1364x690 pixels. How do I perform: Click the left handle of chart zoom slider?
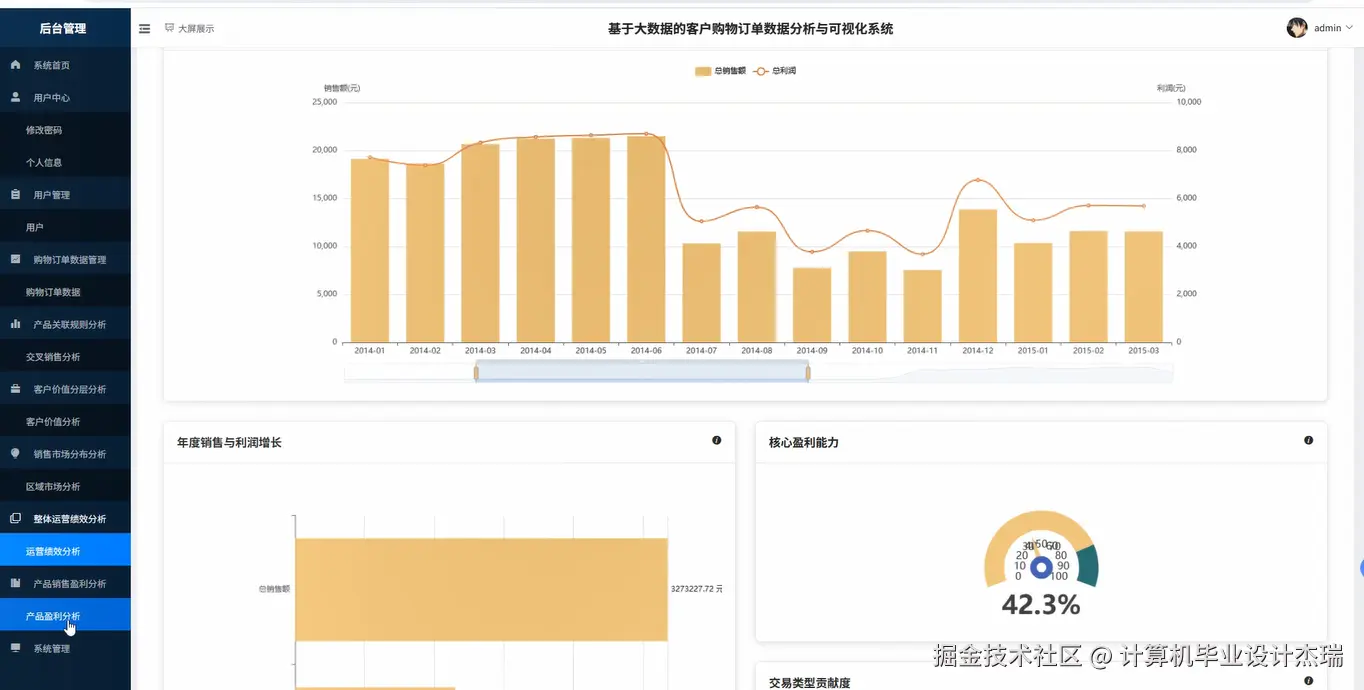coord(476,373)
